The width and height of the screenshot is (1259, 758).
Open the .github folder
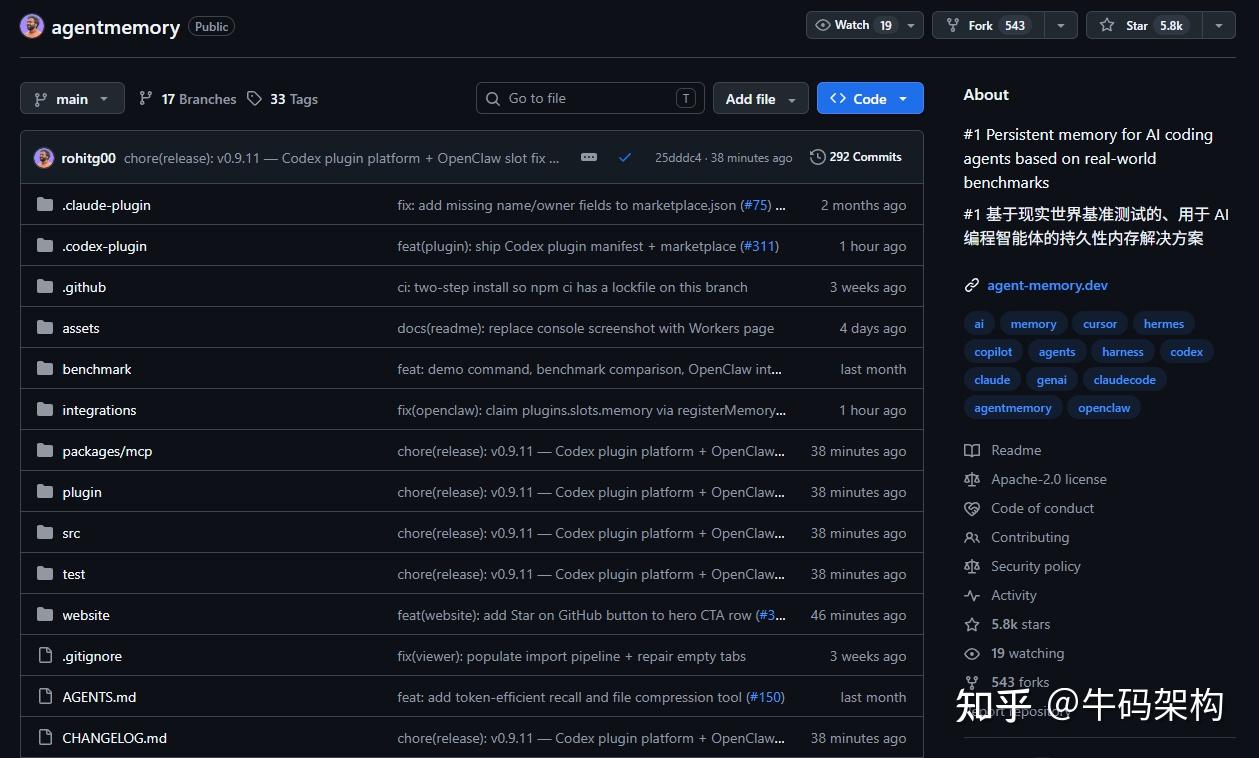84,287
